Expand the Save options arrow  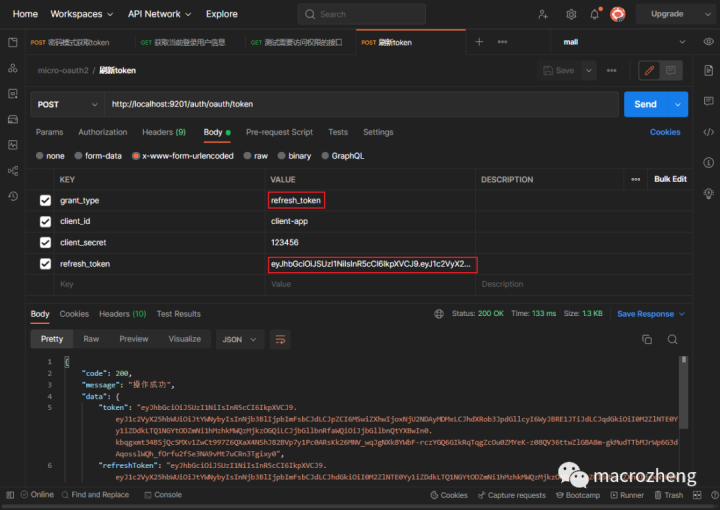pos(589,71)
